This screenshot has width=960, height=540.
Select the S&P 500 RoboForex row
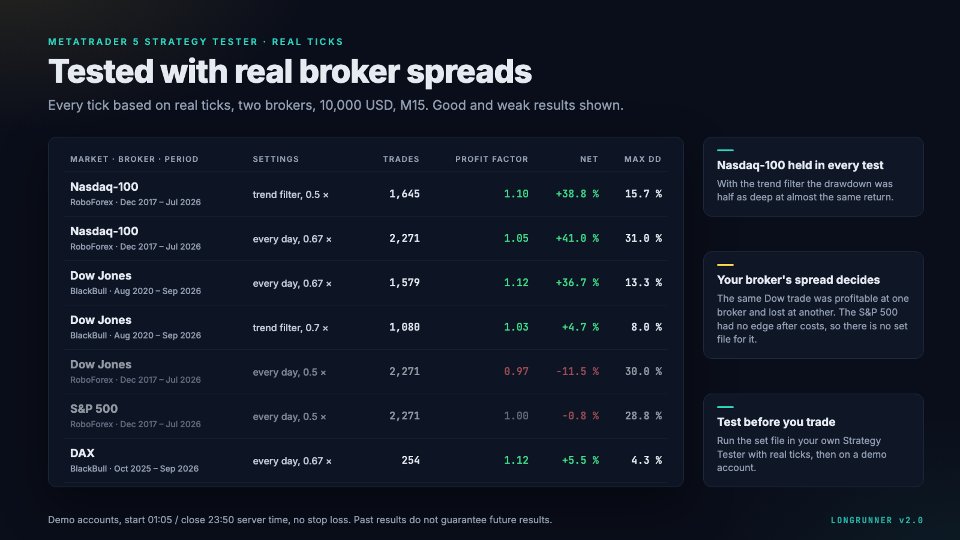[366, 416]
